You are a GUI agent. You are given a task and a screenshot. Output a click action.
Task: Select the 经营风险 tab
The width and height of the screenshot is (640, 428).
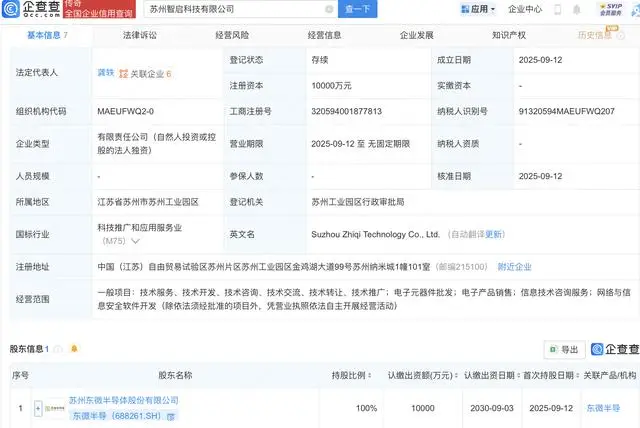point(233,33)
